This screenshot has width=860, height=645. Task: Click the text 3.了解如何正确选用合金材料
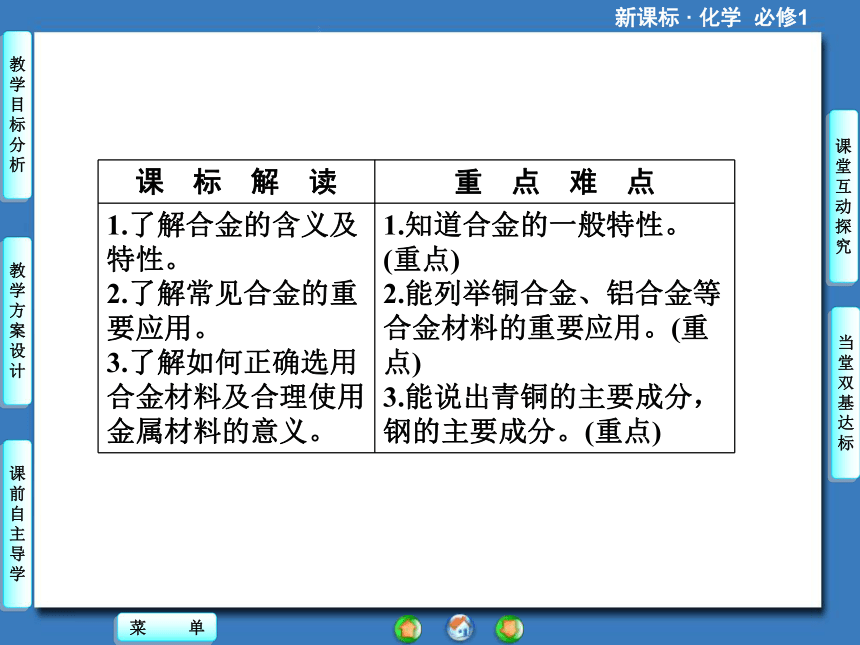coord(235,379)
